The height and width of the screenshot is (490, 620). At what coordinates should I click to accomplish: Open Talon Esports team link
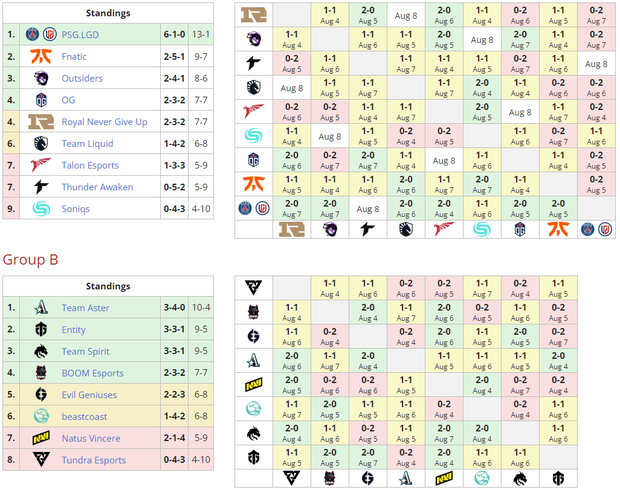coord(90,165)
